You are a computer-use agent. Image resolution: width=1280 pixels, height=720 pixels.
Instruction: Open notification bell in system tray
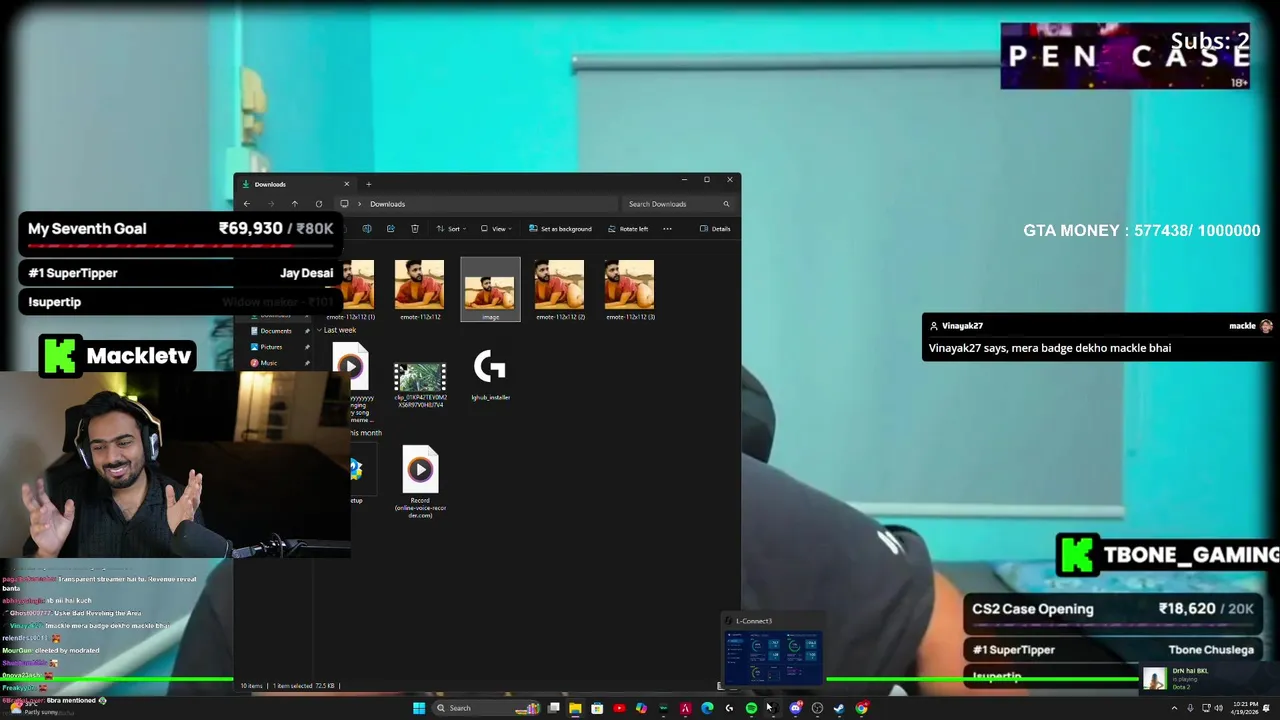pos(1266,708)
